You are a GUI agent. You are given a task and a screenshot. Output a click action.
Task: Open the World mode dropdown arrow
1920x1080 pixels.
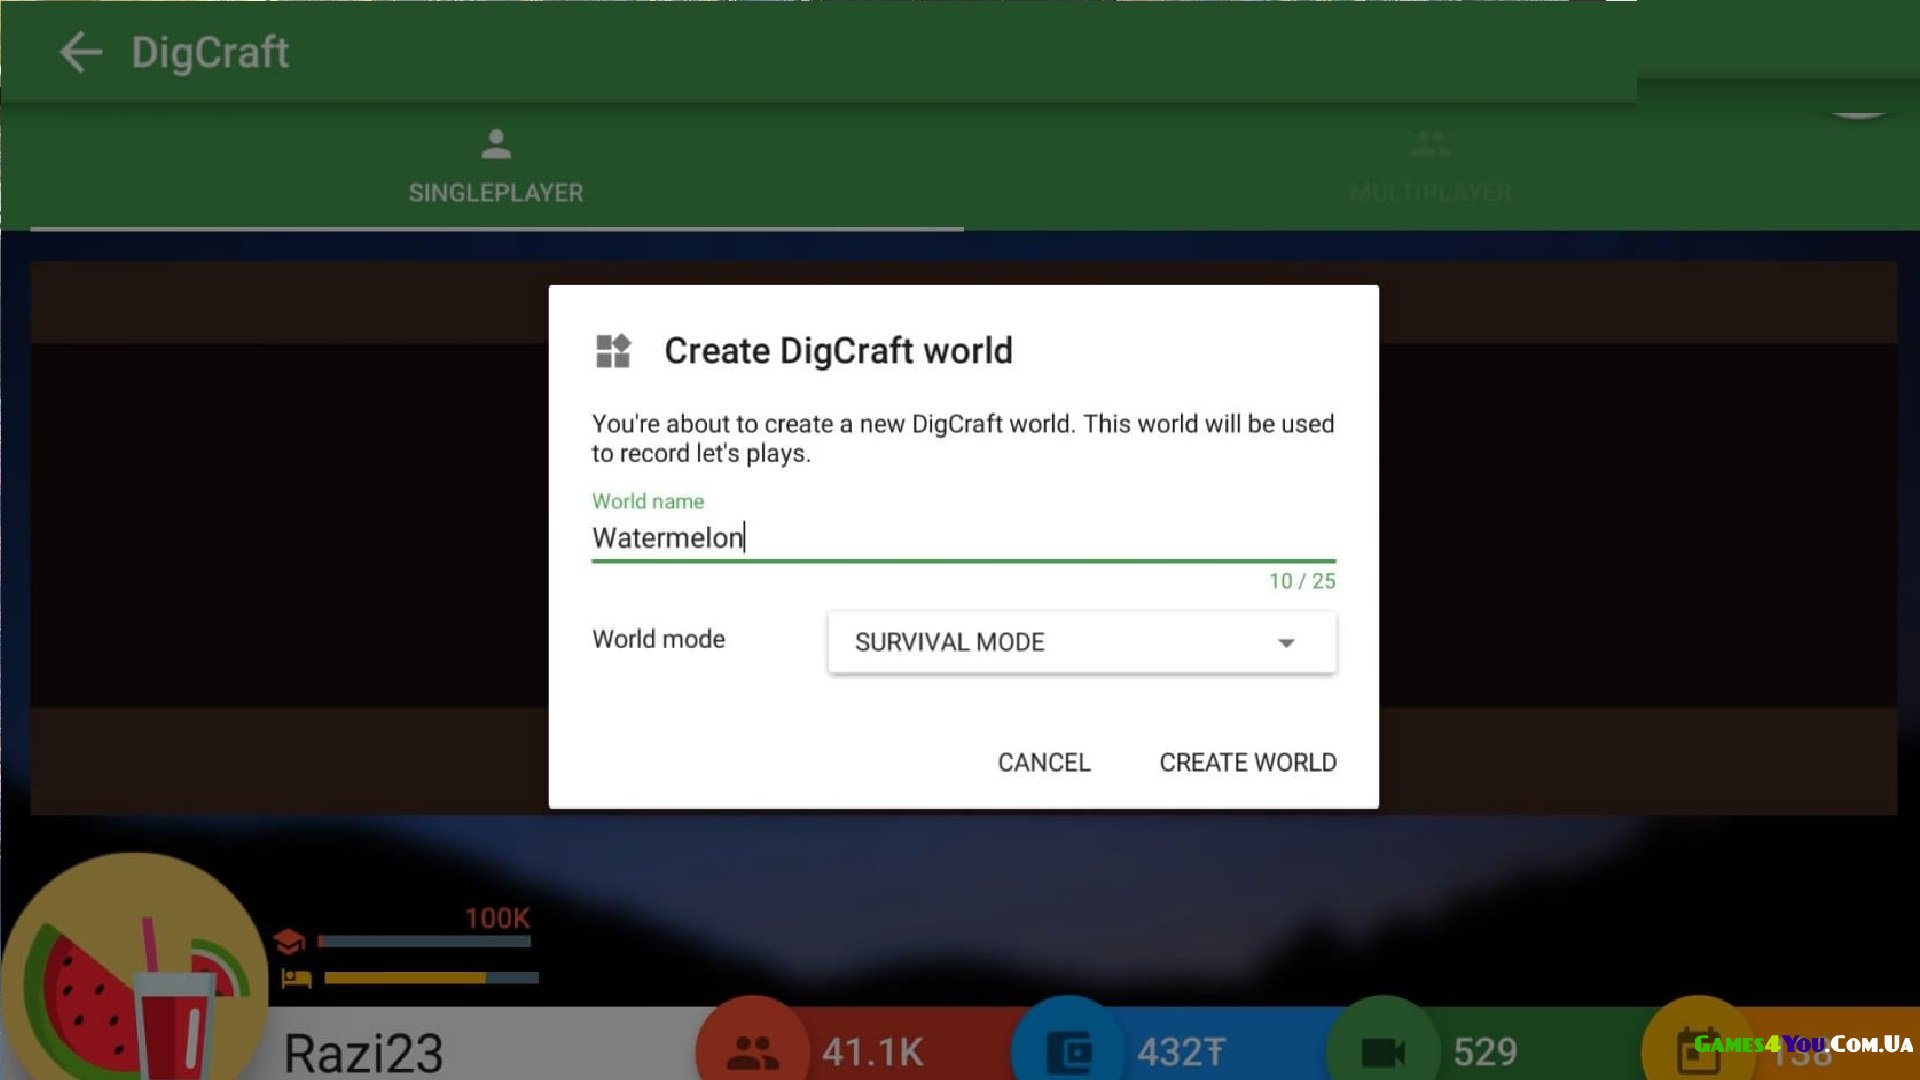(1286, 643)
